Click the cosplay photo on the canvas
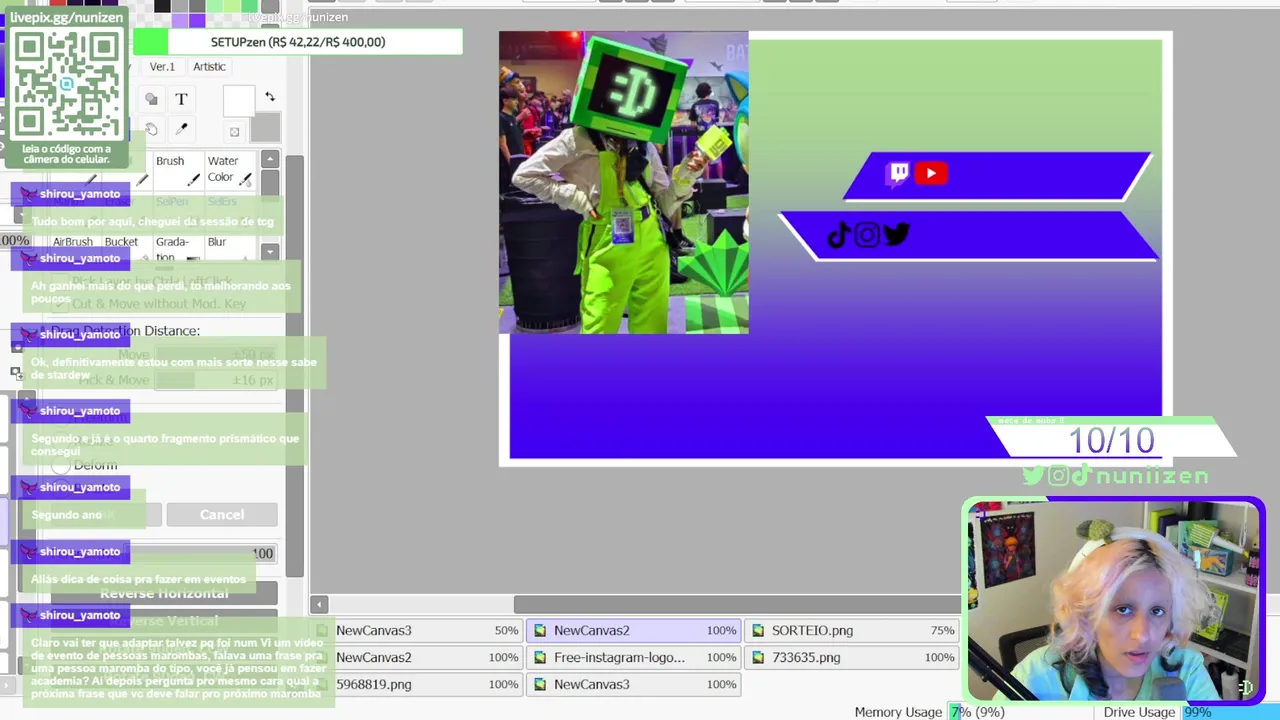Image resolution: width=1280 pixels, height=720 pixels. (x=624, y=182)
